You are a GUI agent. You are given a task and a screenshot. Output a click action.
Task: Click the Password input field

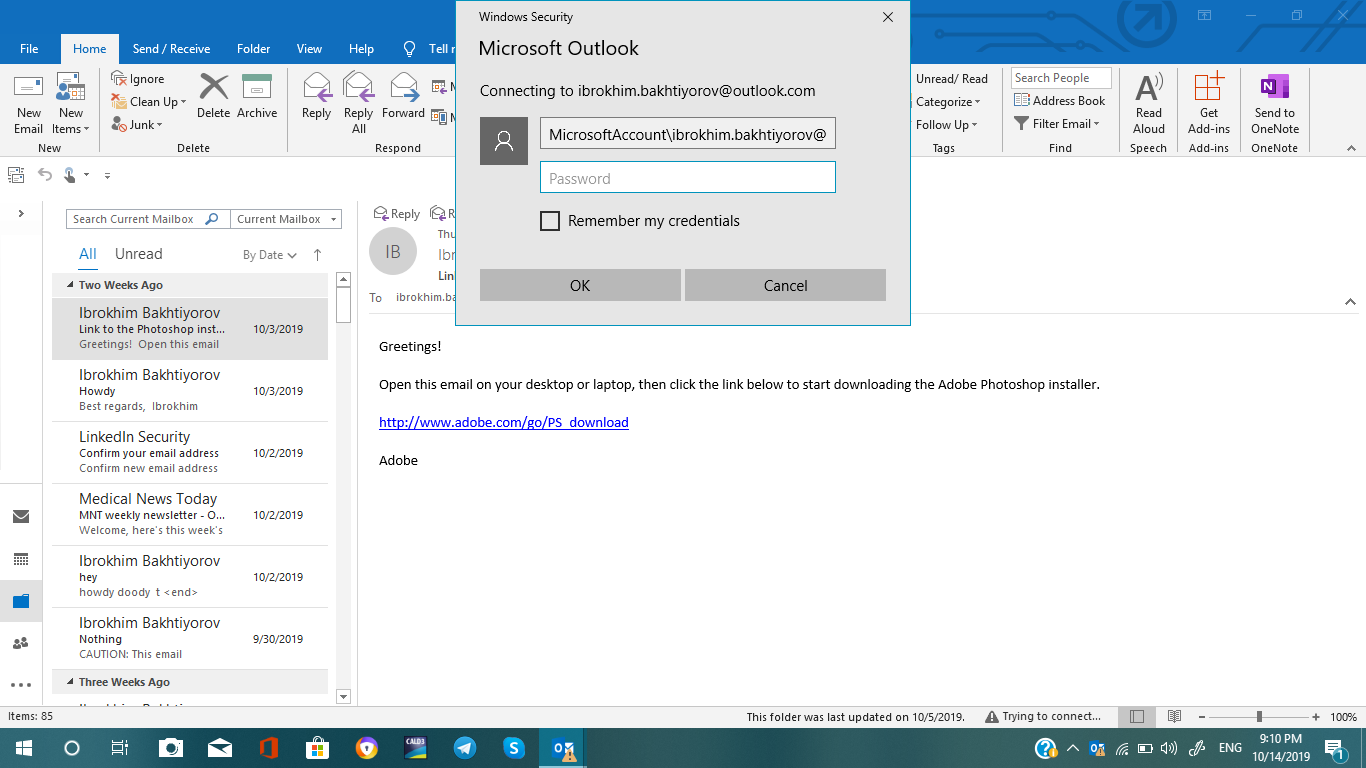[687, 178]
